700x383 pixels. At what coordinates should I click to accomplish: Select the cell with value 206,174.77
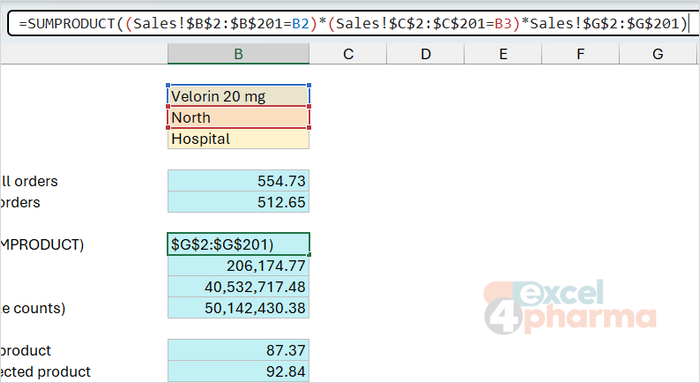click(238, 266)
